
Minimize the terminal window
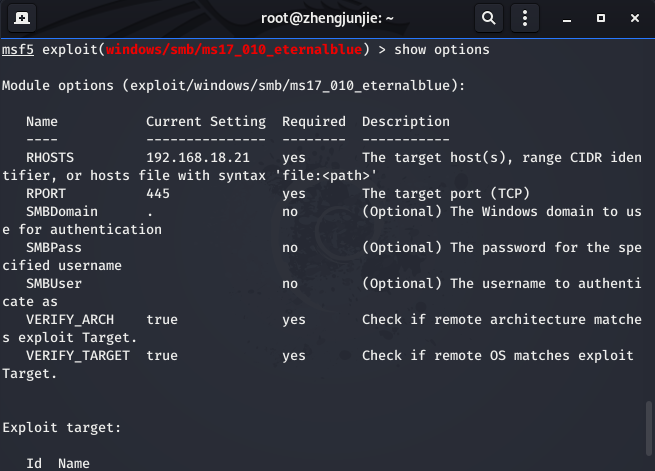[x=567, y=18]
